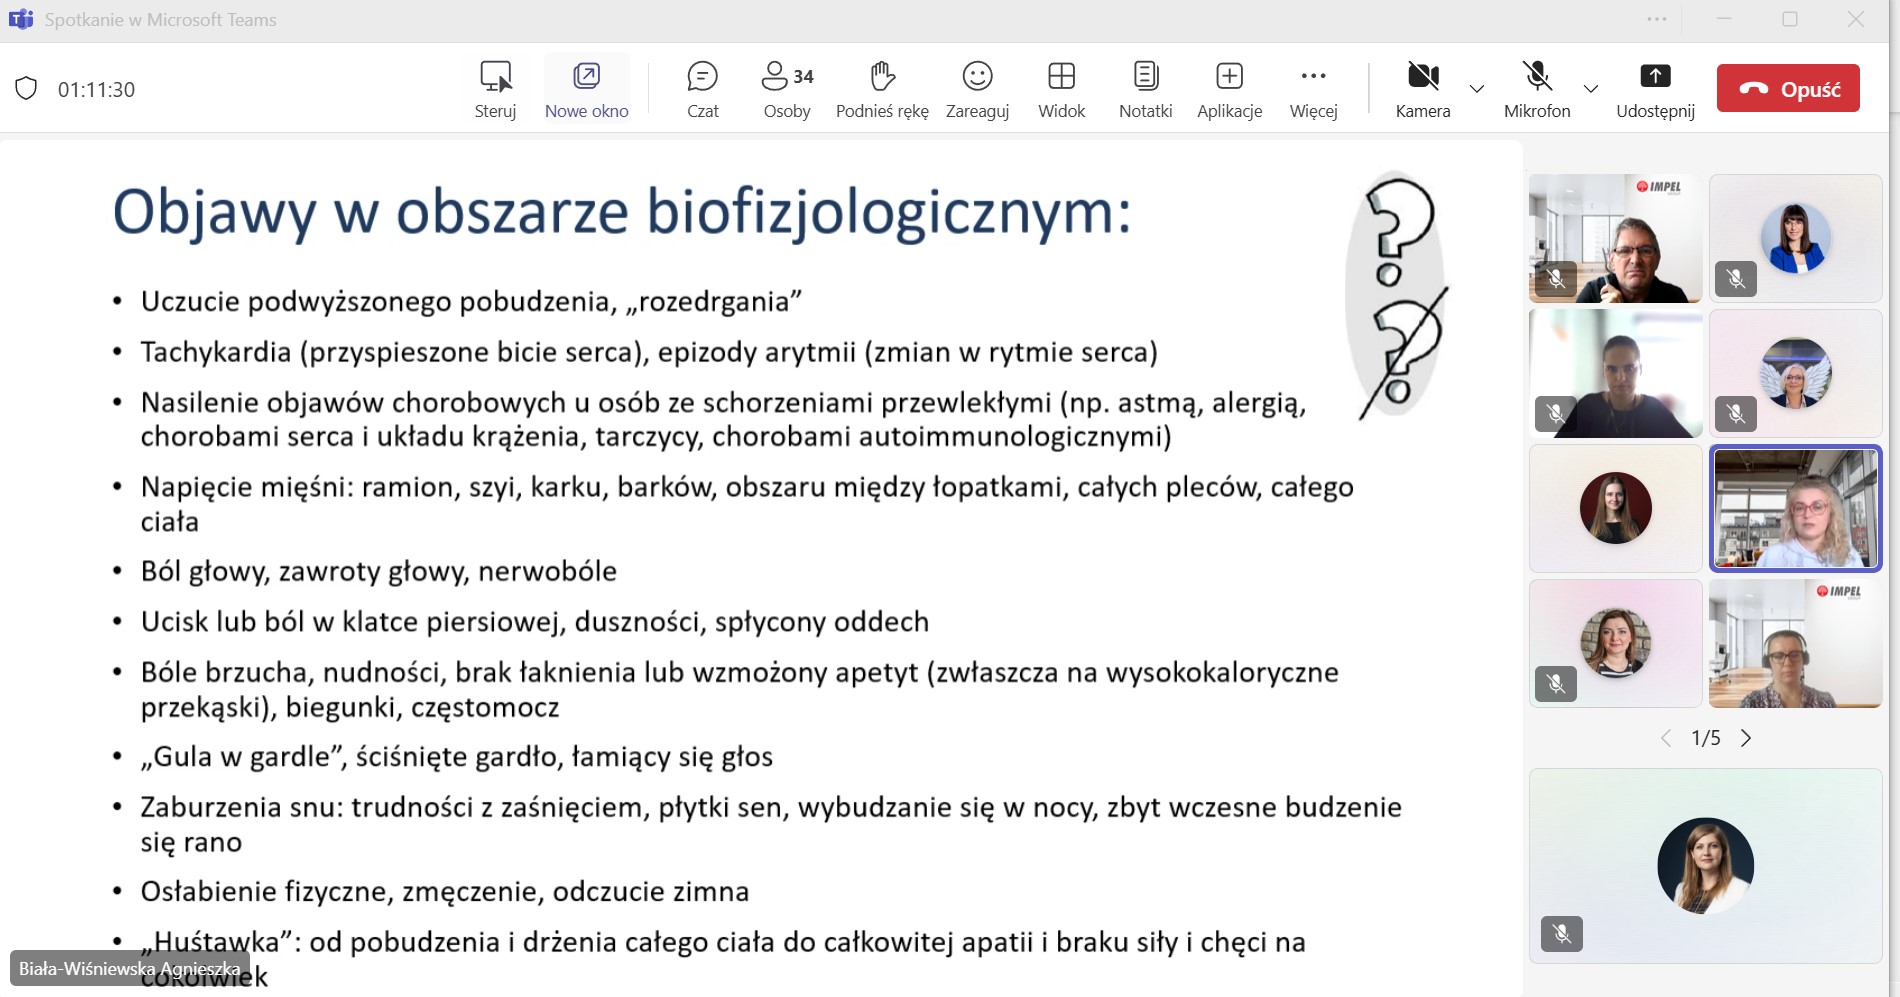Click the shield security icon near timer
Image resolution: width=1900 pixels, height=997 pixels.
[x=27, y=89]
